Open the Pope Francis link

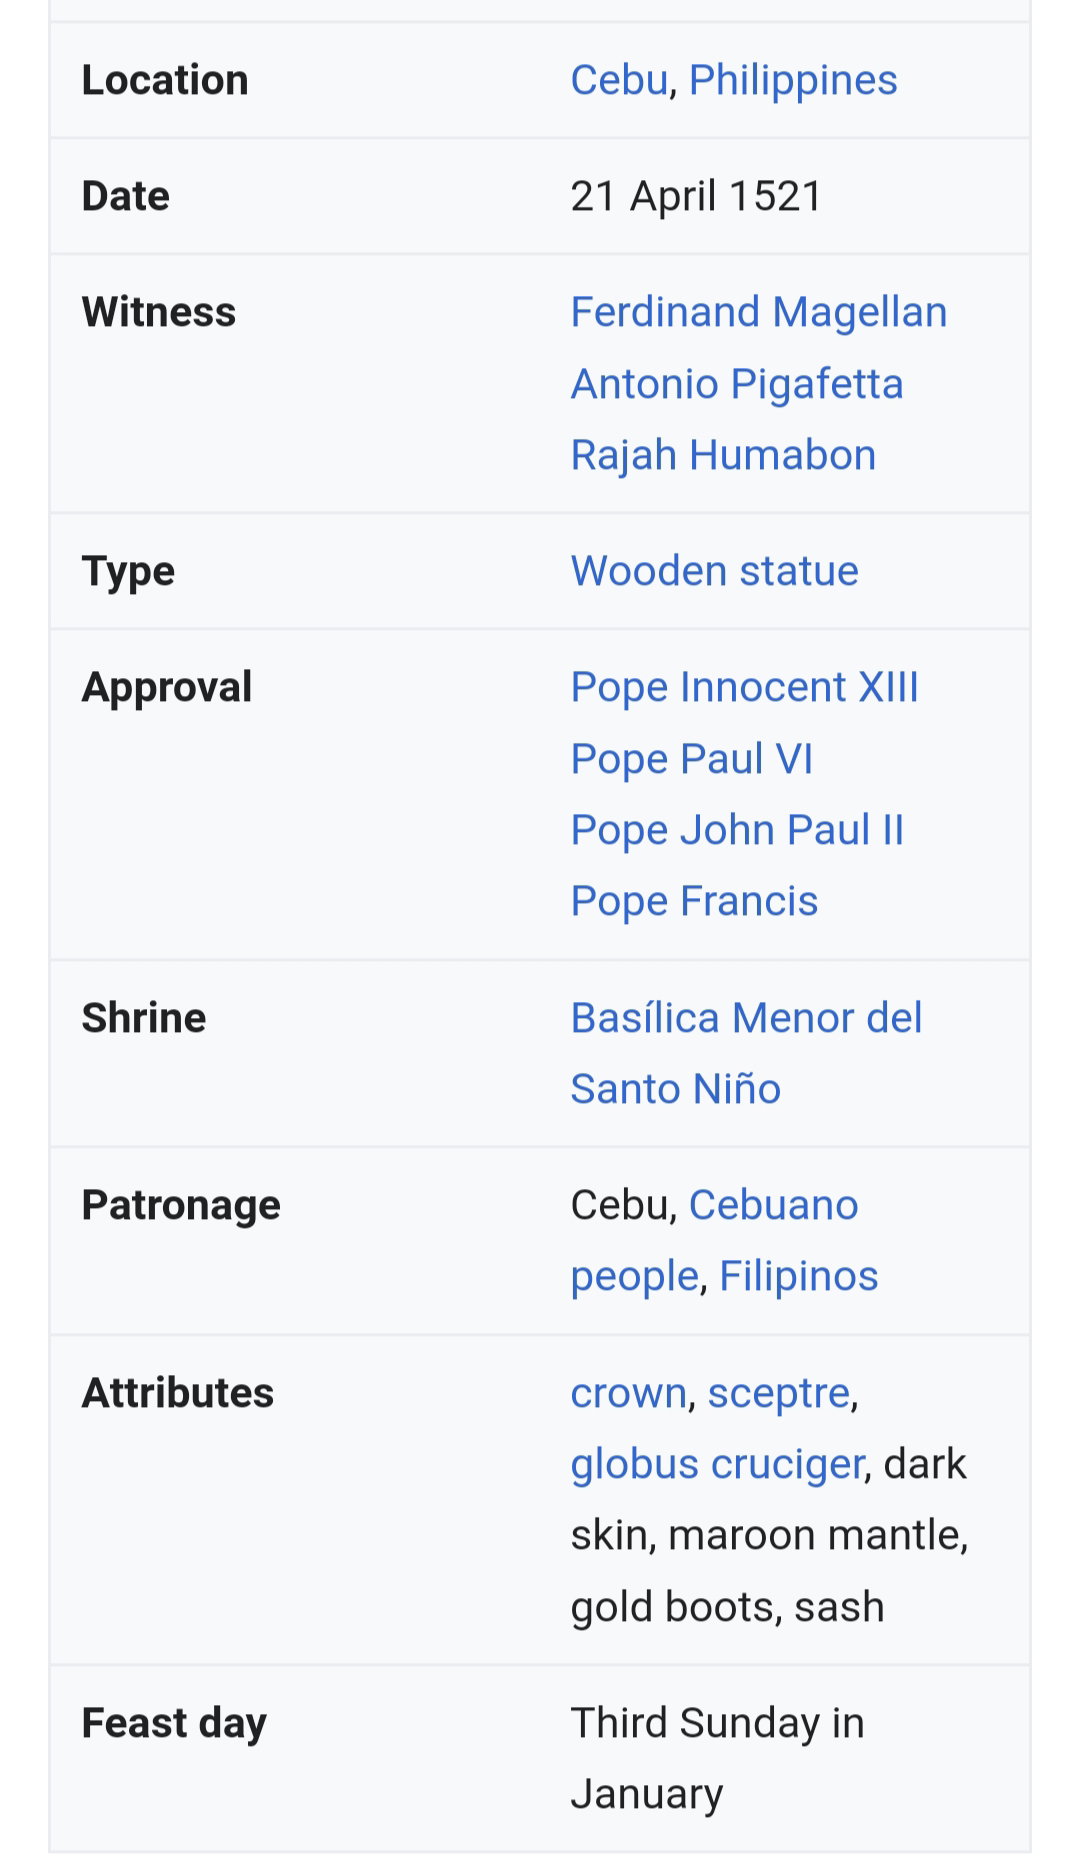694,901
